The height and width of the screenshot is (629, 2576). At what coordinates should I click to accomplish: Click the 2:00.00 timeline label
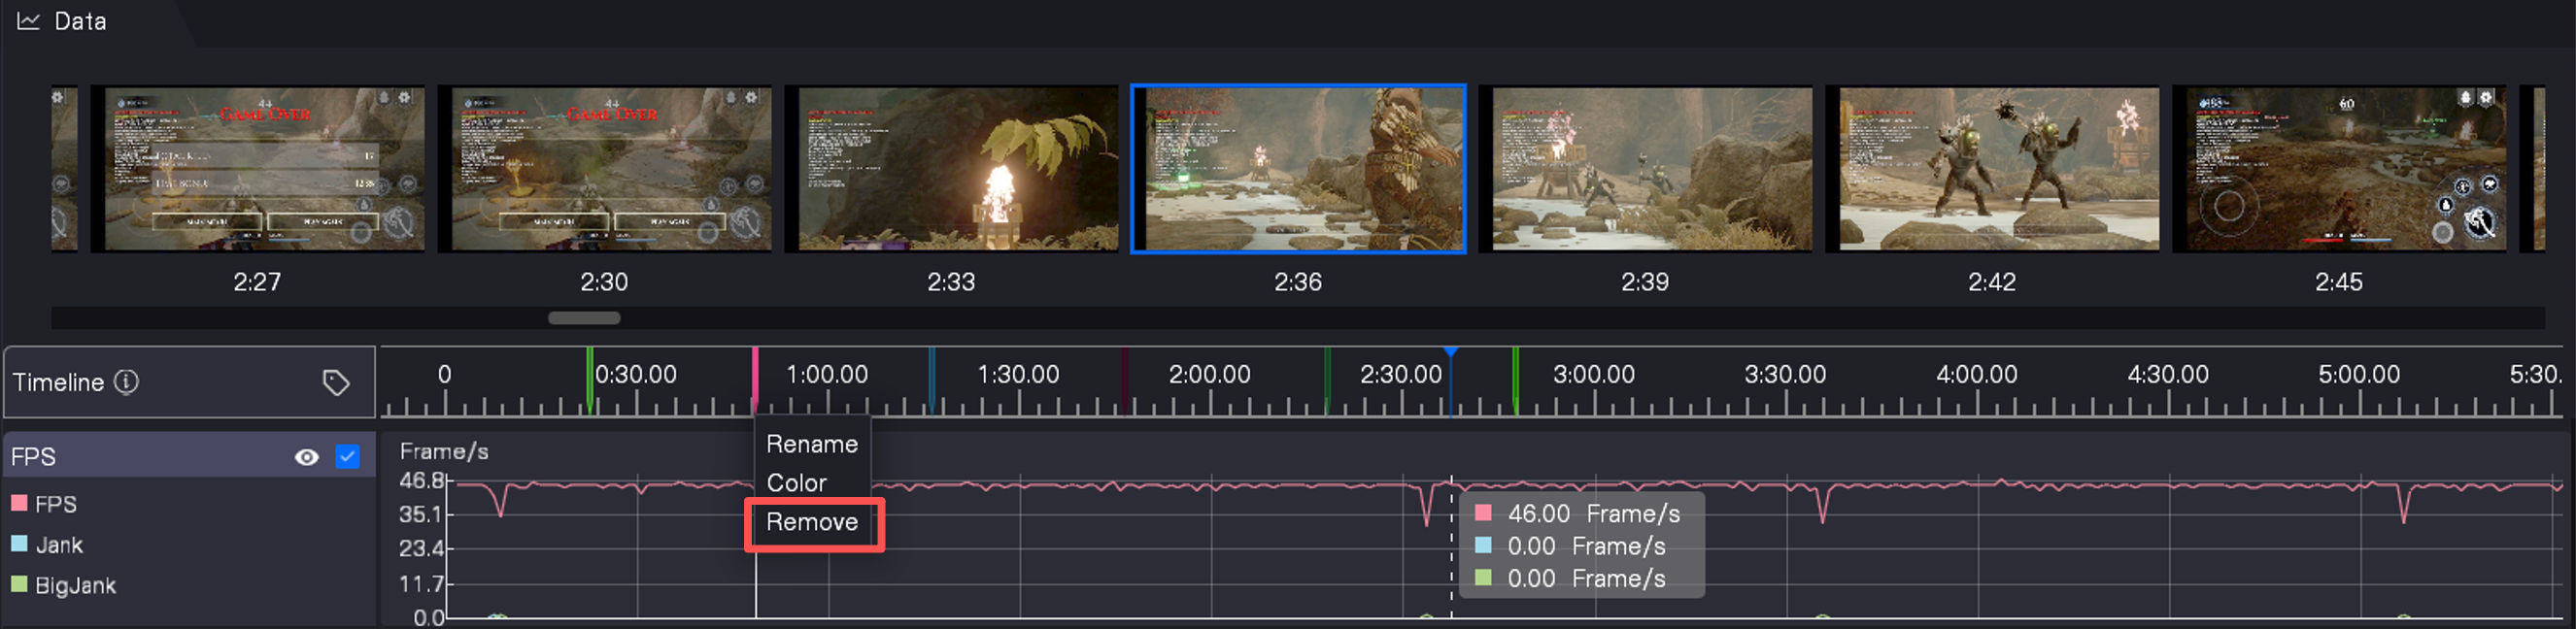point(1209,375)
